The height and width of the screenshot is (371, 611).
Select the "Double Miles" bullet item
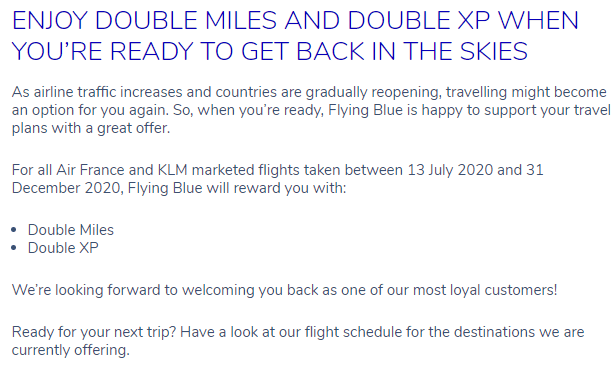(71, 230)
